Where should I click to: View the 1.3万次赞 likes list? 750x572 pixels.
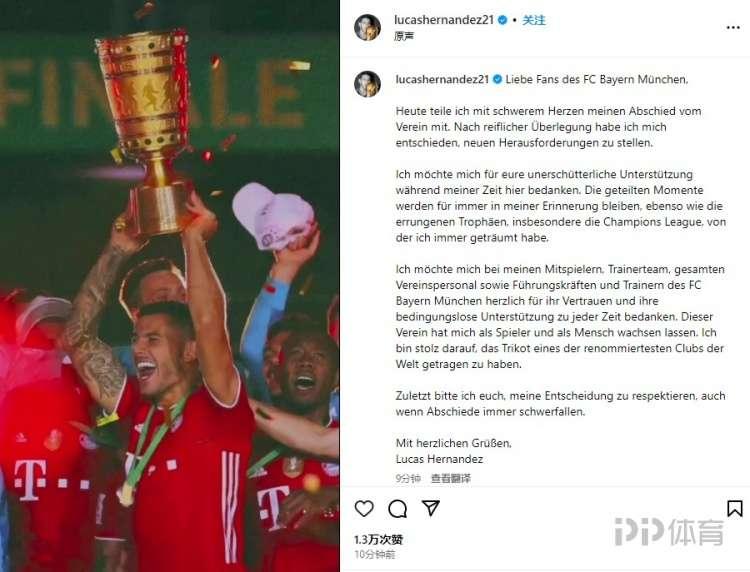point(378,540)
